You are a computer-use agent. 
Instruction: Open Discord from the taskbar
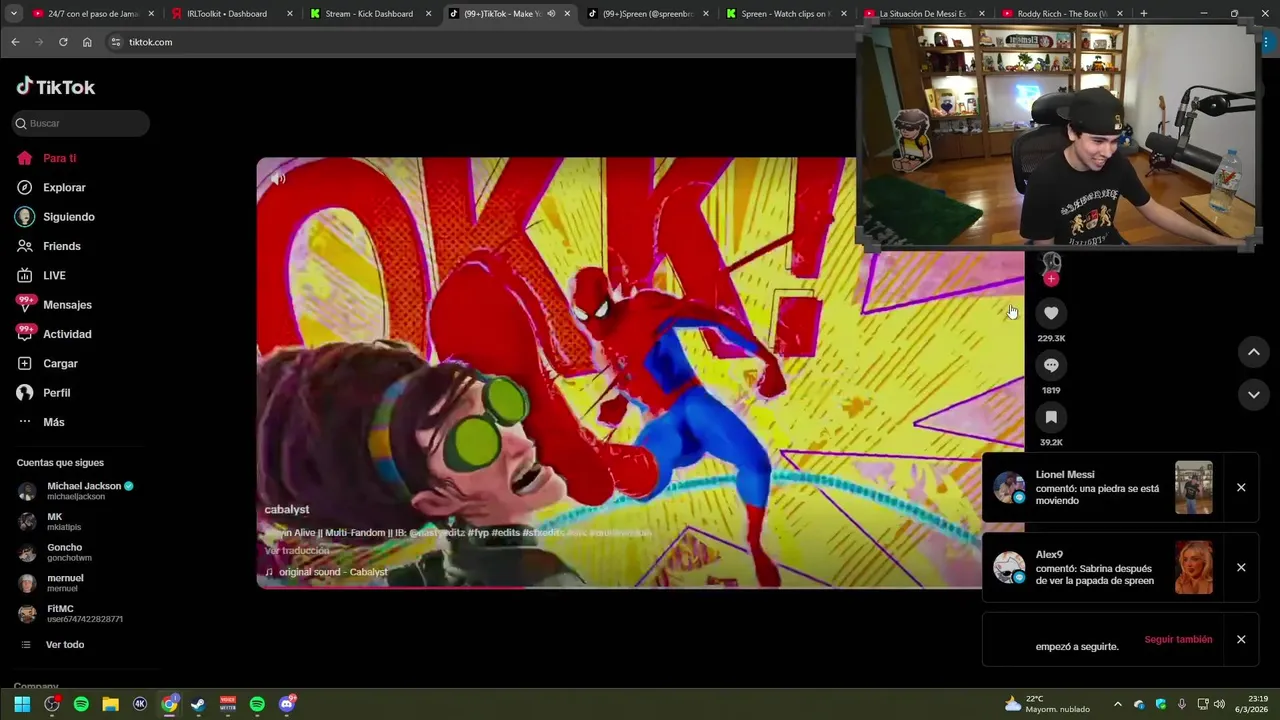(x=287, y=704)
